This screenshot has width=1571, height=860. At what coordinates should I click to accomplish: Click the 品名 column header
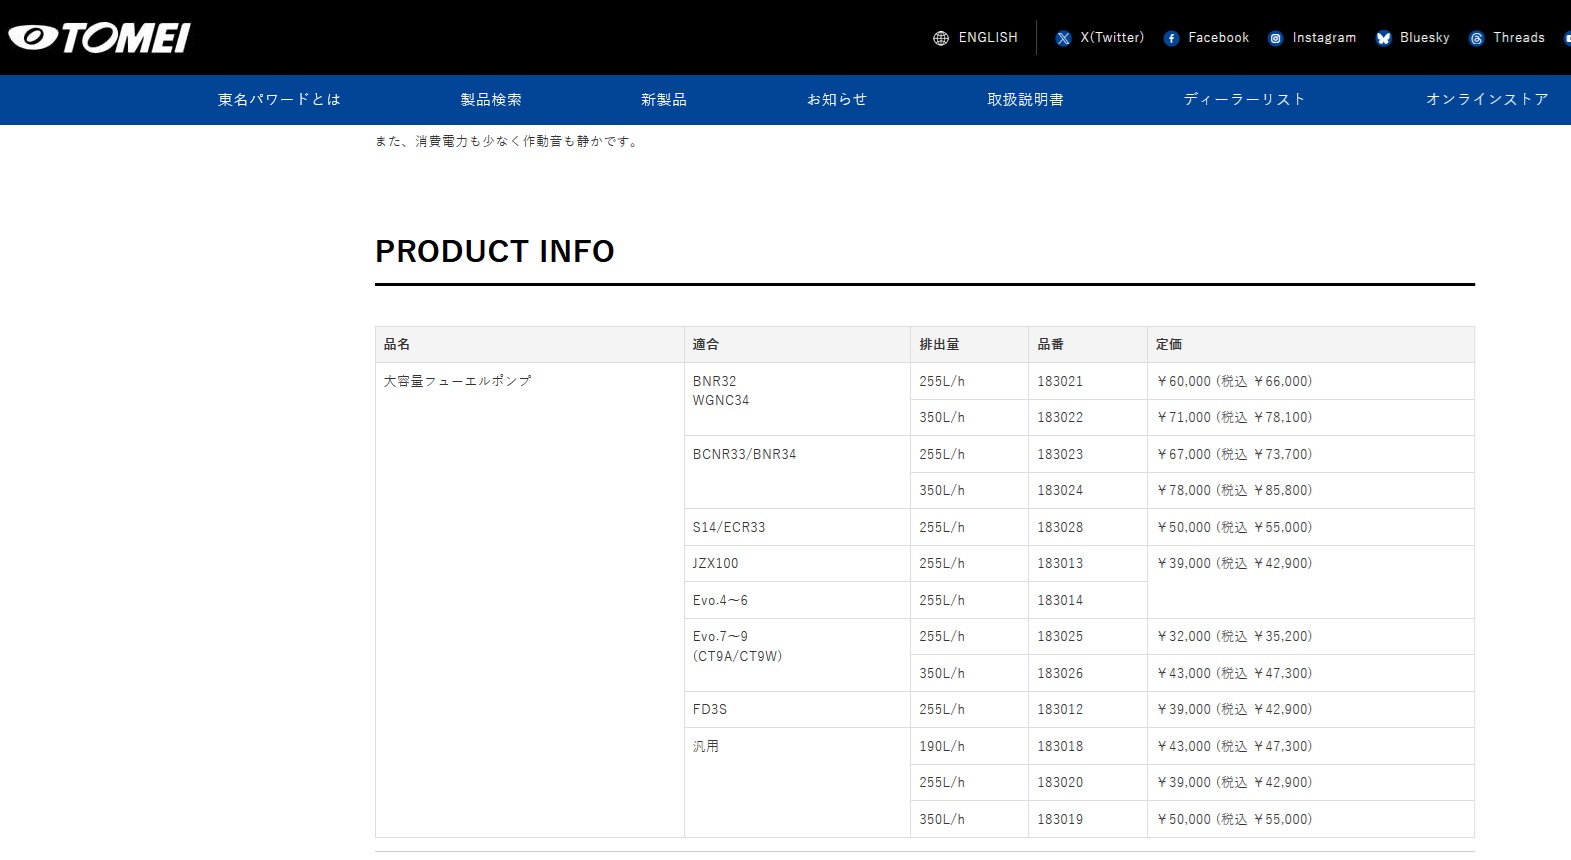pos(530,344)
